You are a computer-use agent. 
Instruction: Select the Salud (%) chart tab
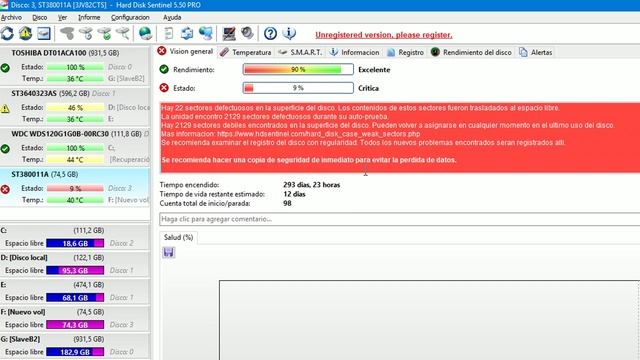(178, 238)
